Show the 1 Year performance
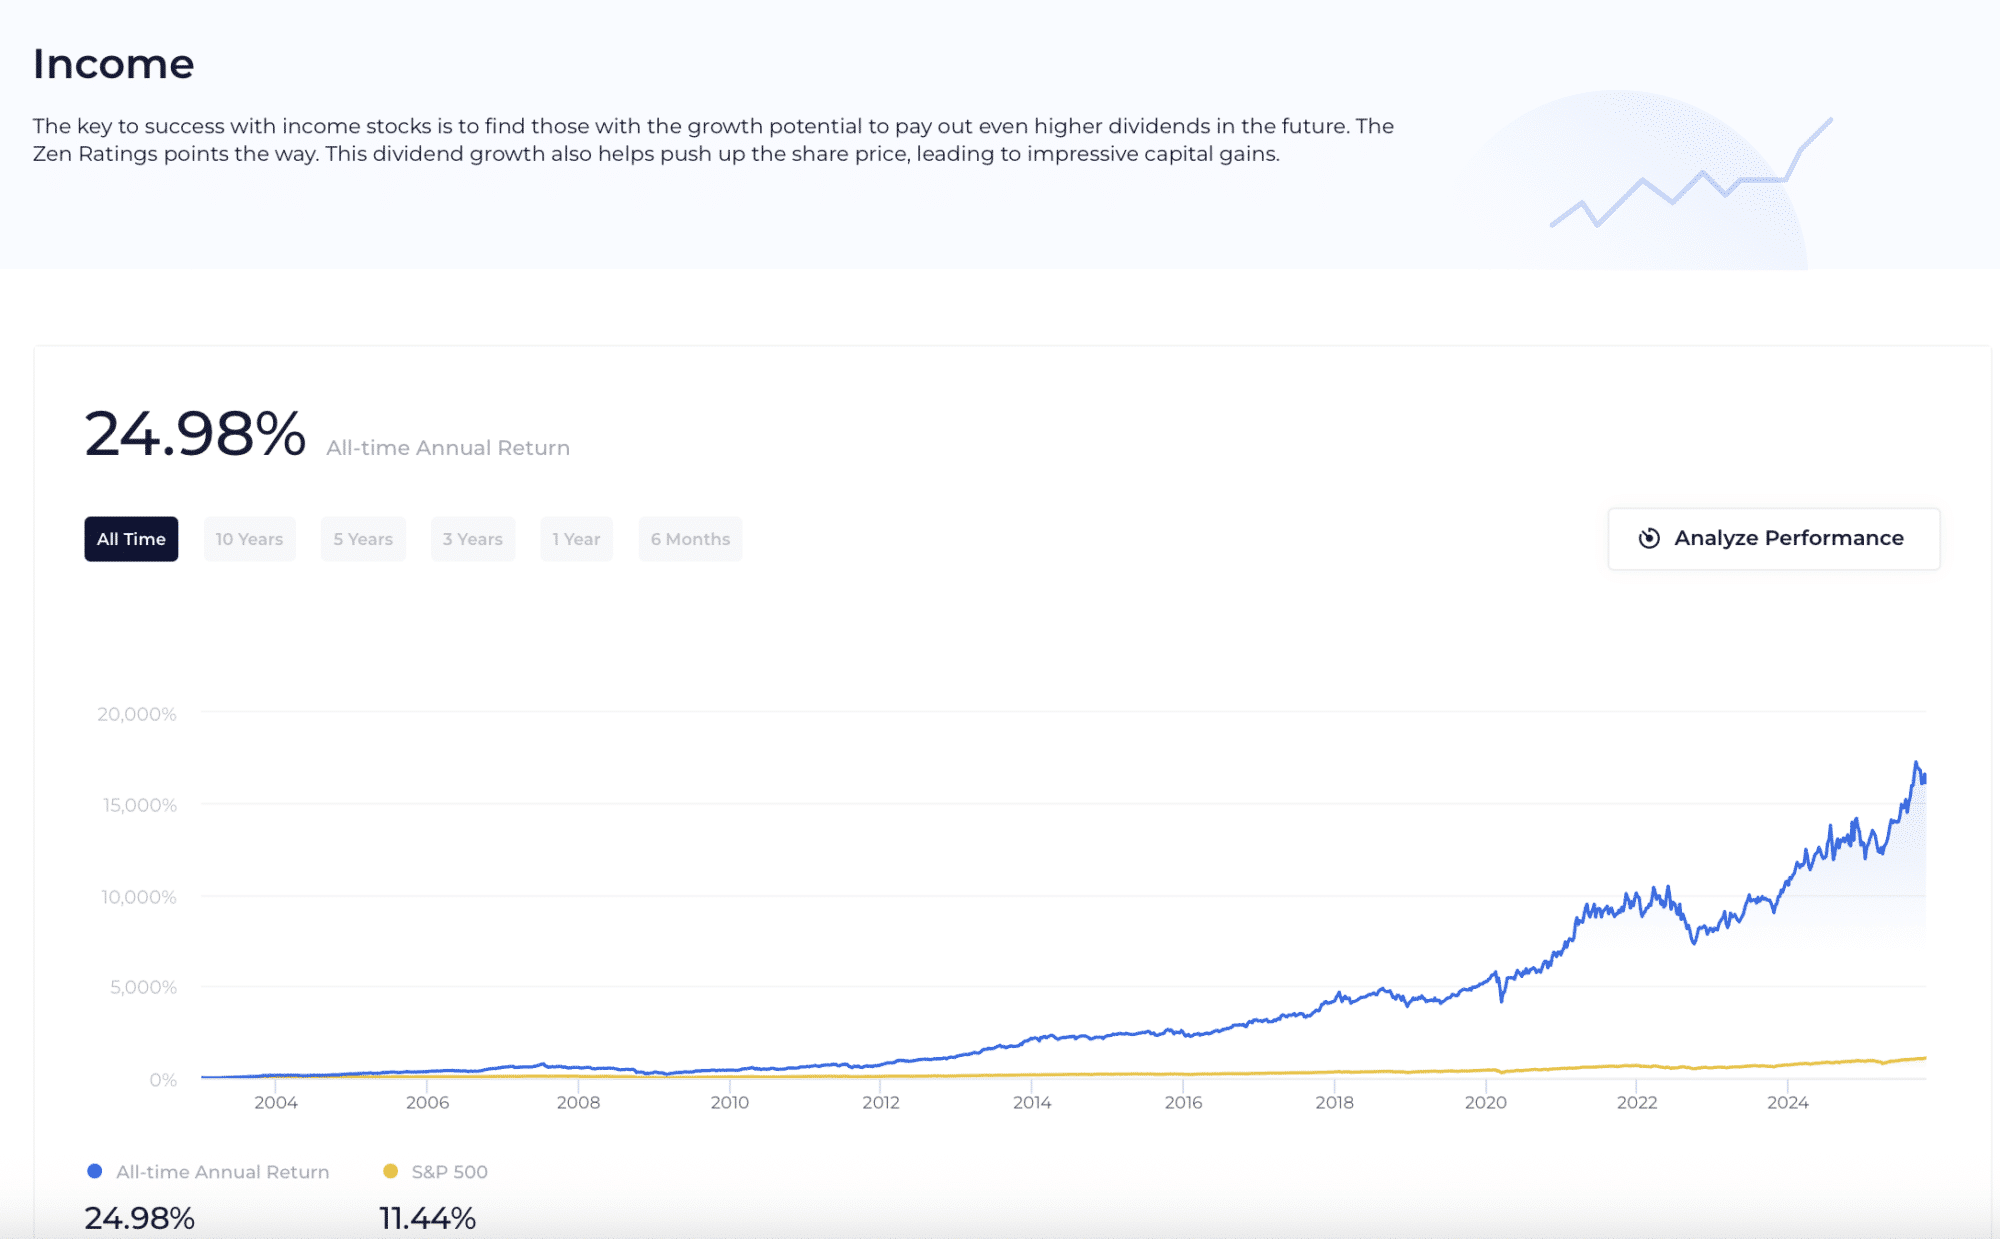 coord(576,538)
